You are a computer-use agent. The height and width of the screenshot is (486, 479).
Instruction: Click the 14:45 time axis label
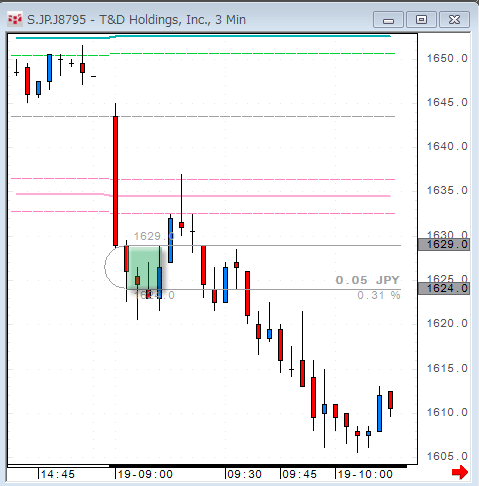click(58, 474)
